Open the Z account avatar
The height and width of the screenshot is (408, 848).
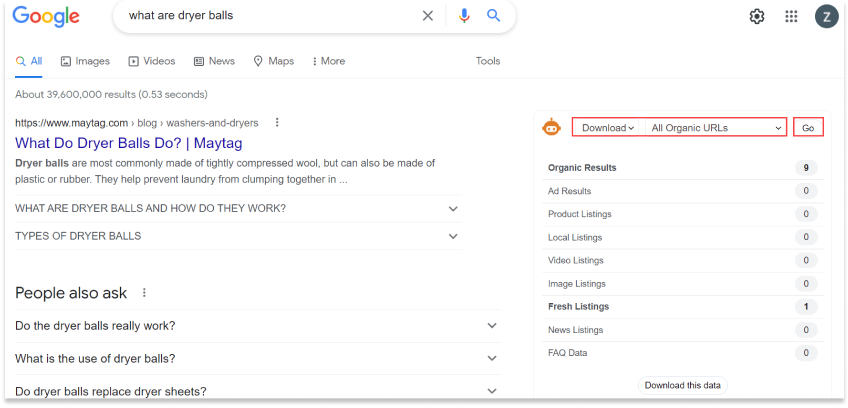pos(826,16)
